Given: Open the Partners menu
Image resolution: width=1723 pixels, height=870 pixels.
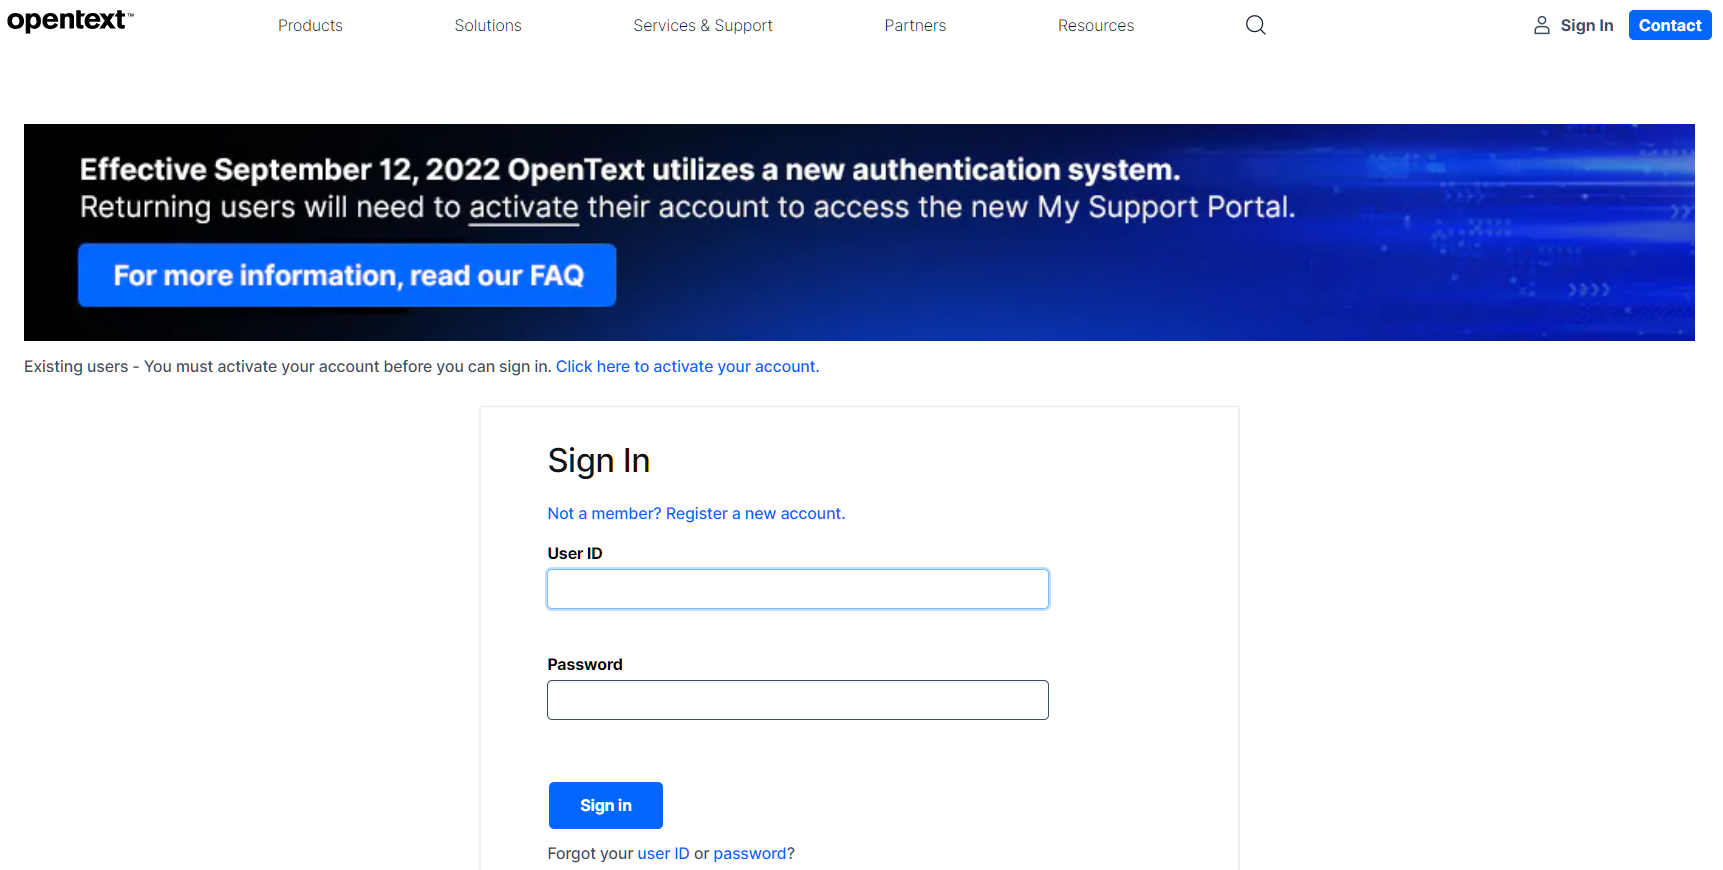Looking at the screenshot, I should (x=915, y=26).
